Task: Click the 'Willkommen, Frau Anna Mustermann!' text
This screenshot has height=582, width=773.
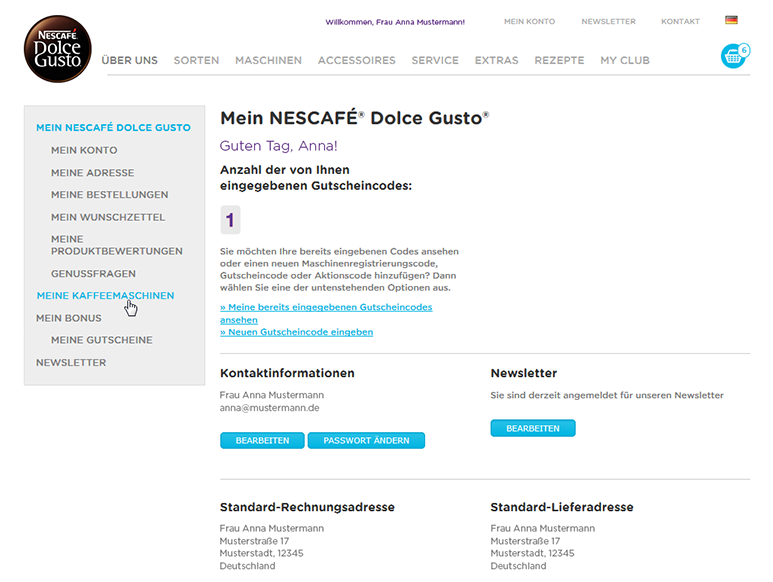Action: pos(395,22)
